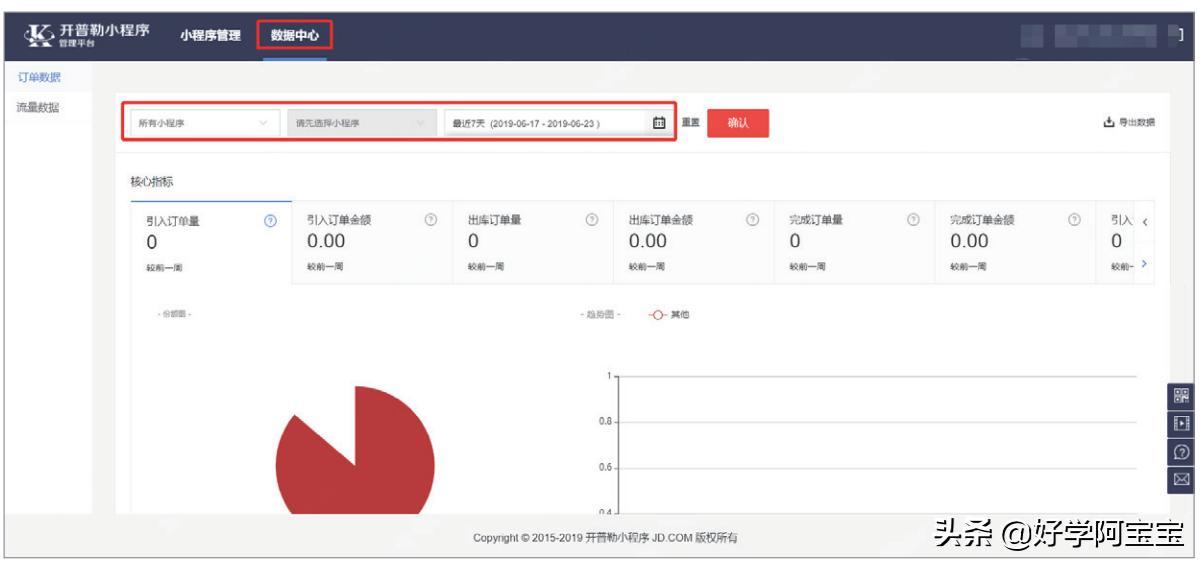The height and width of the screenshot is (566, 1202).
Task: Click the mail feedback icon on right edge
Action: 1181,480
